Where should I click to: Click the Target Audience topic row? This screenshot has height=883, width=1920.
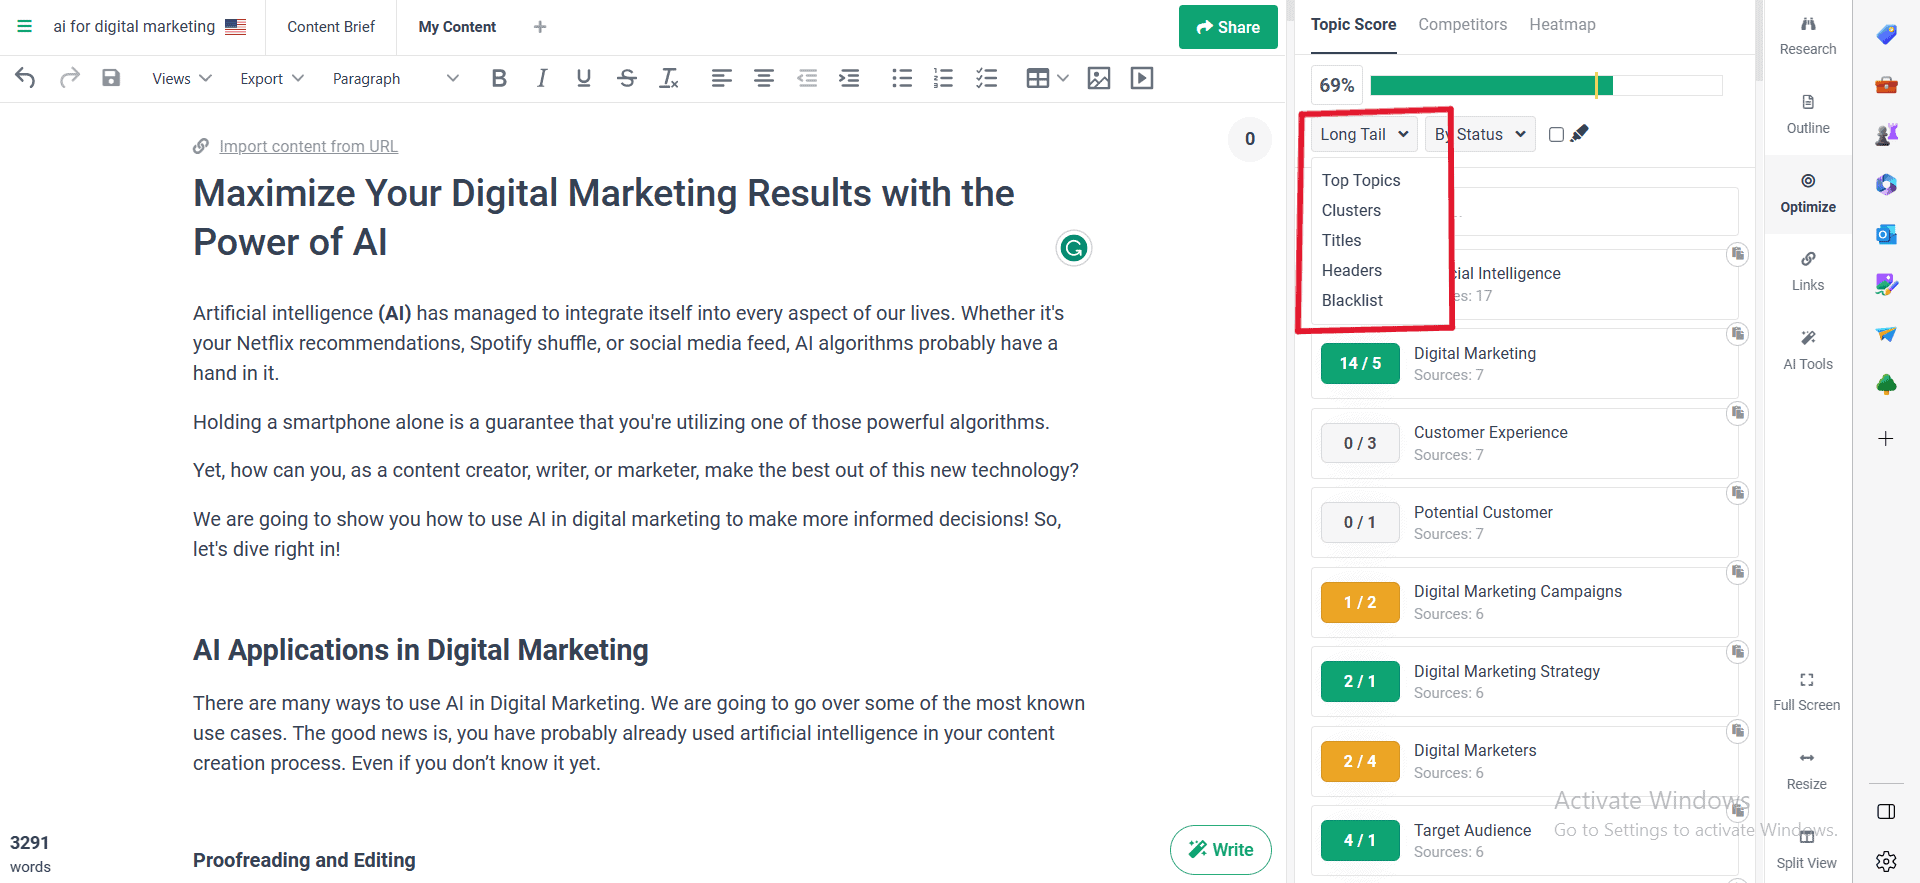[x=1524, y=840]
